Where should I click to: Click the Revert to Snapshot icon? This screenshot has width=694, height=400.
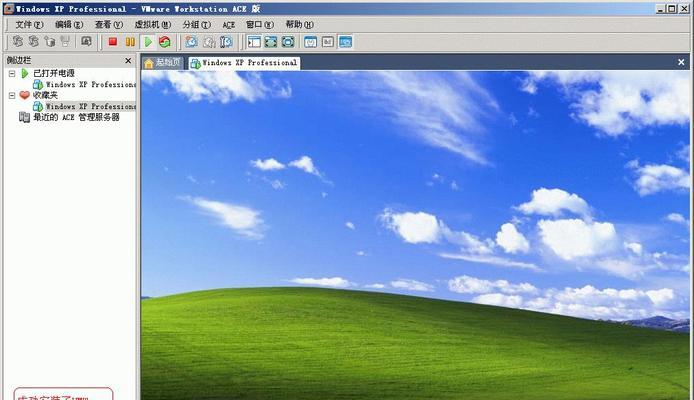tap(209, 42)
